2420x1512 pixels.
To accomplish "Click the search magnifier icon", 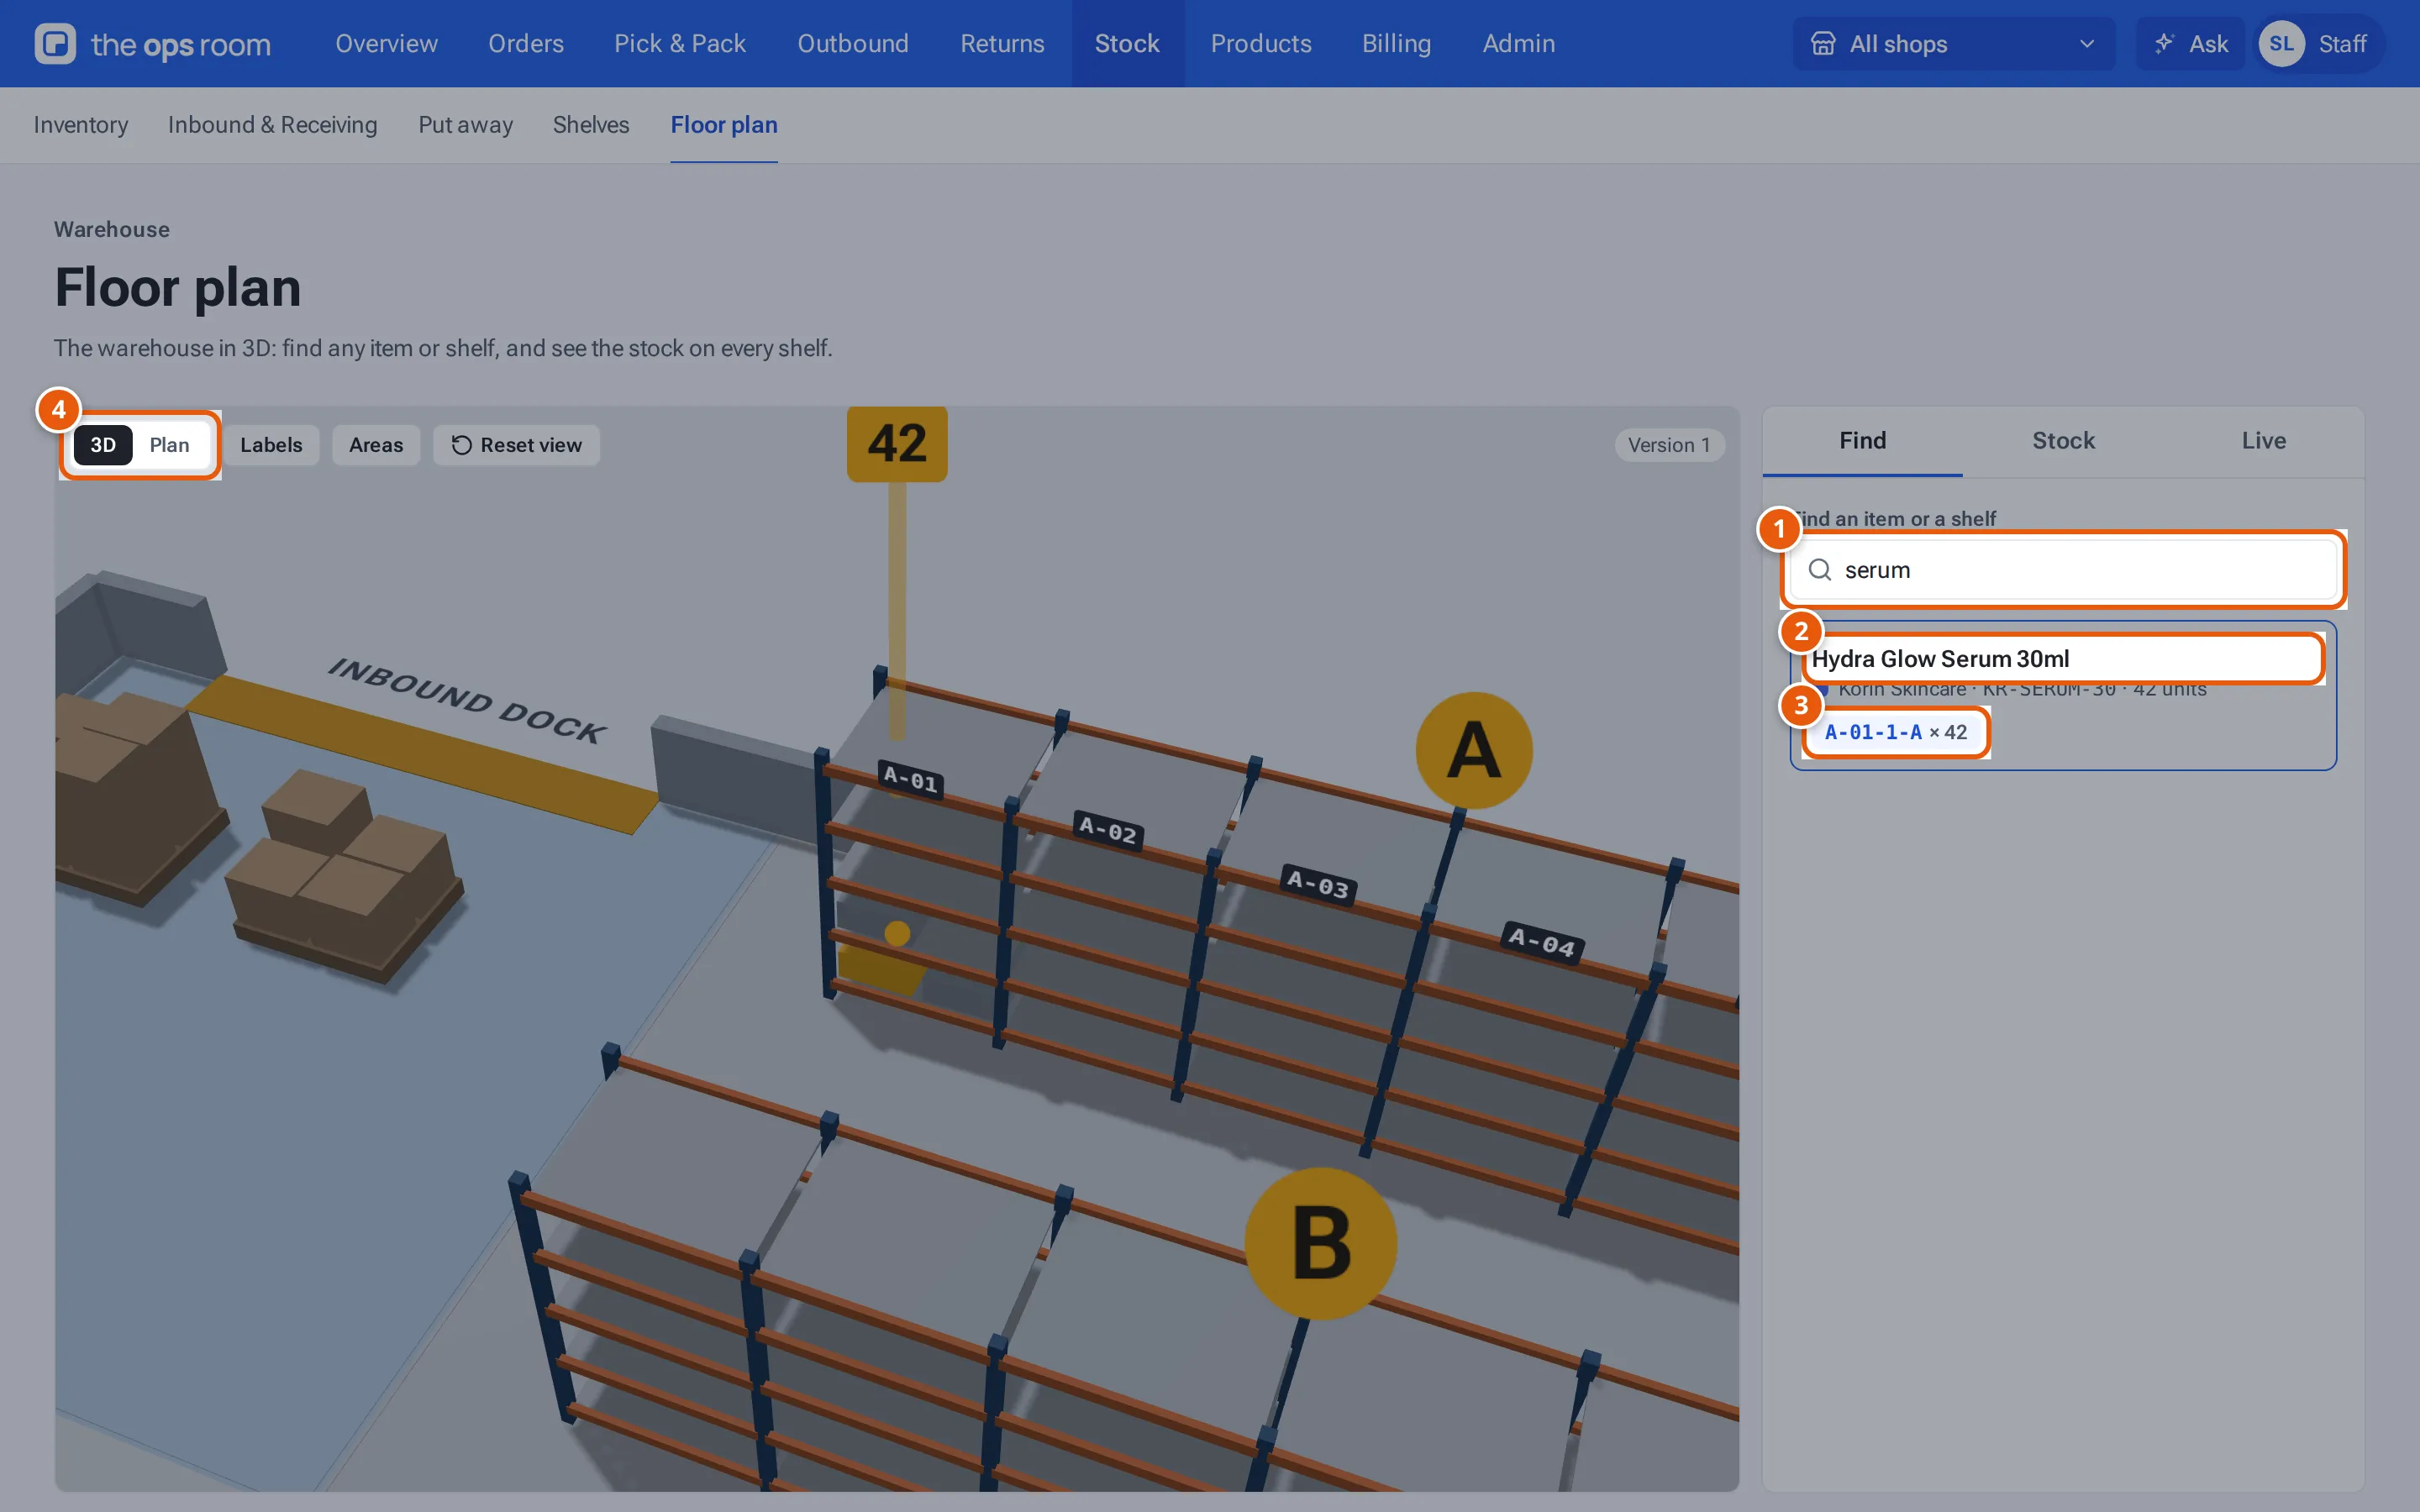I will pyautogui.click(x=1820, y=570).
